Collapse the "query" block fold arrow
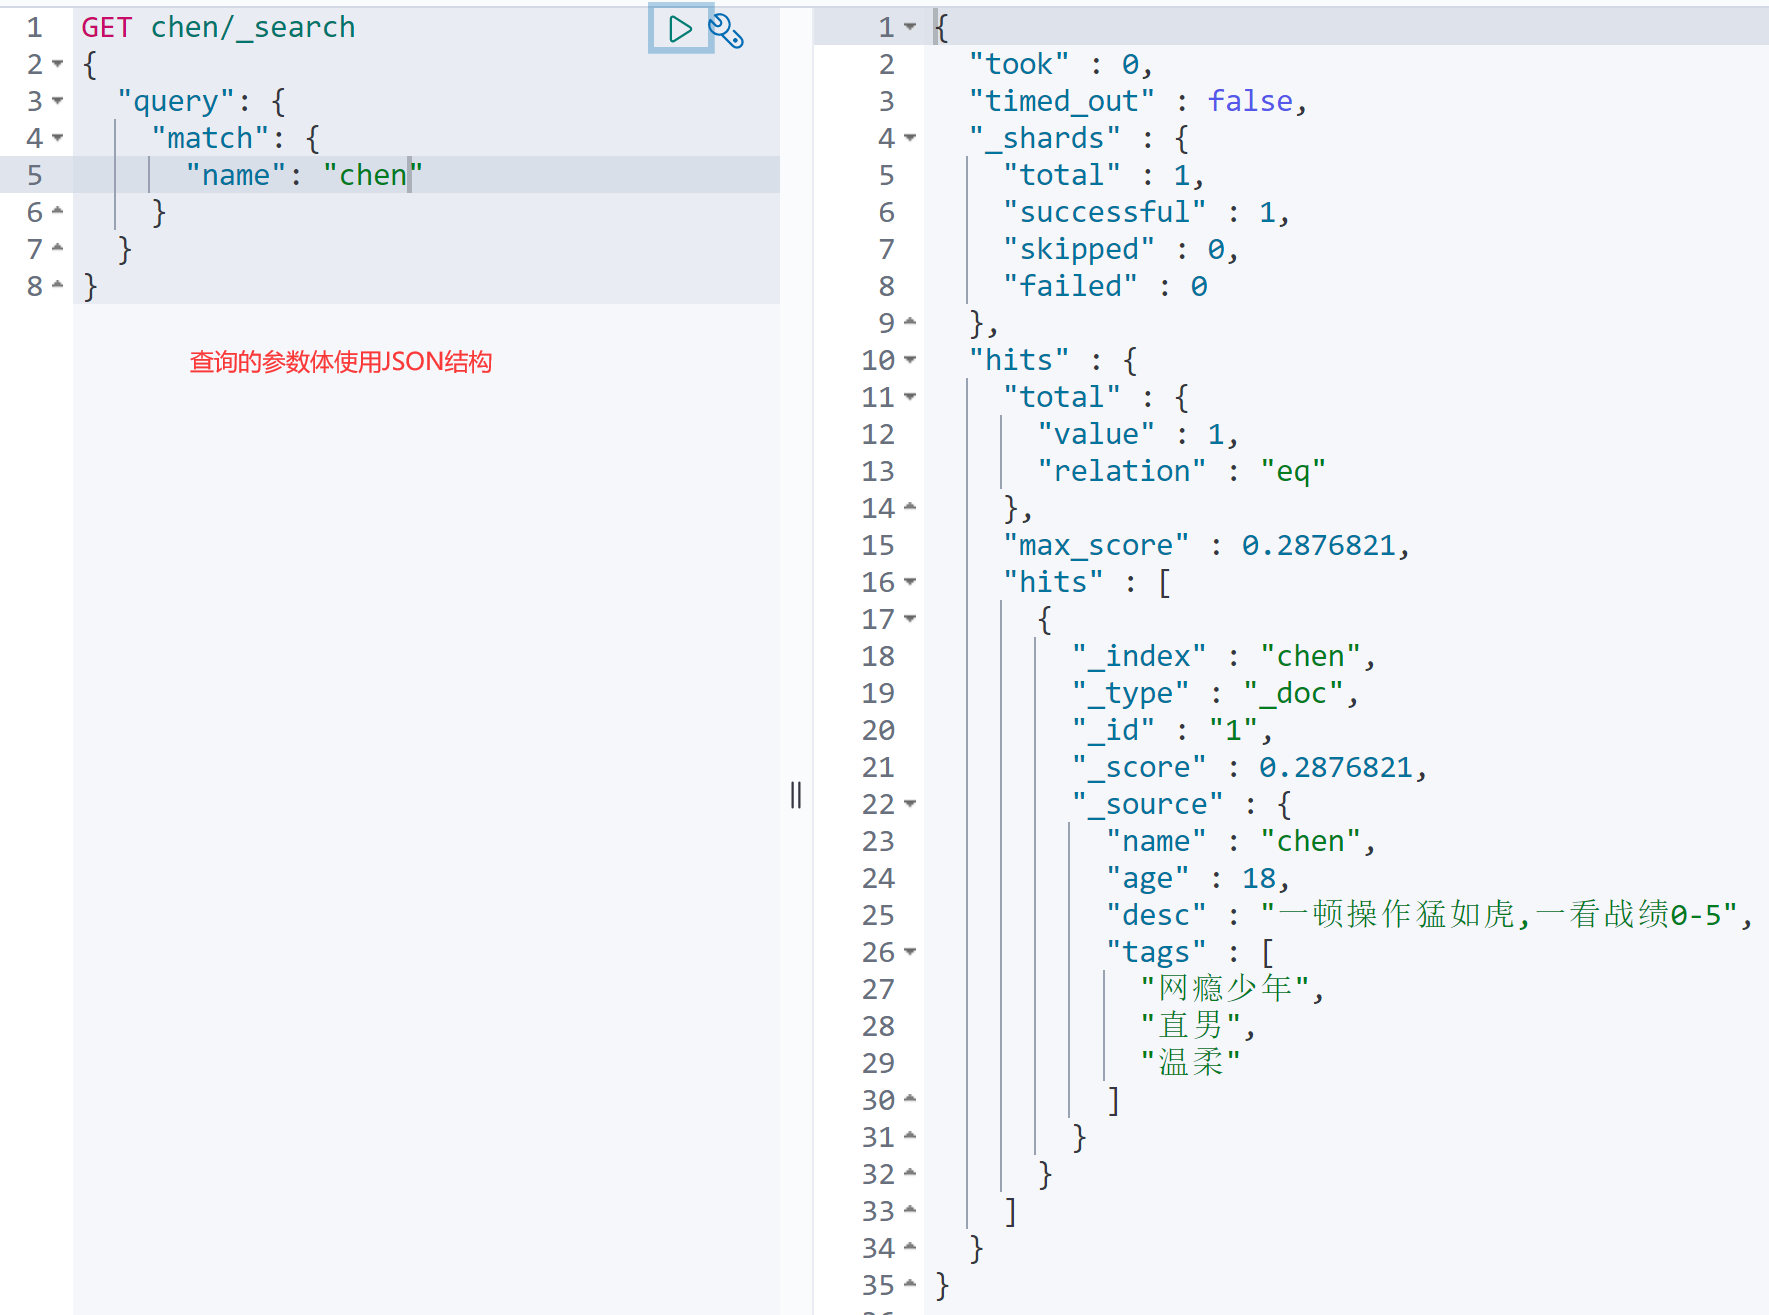 [x=57, y=101]
